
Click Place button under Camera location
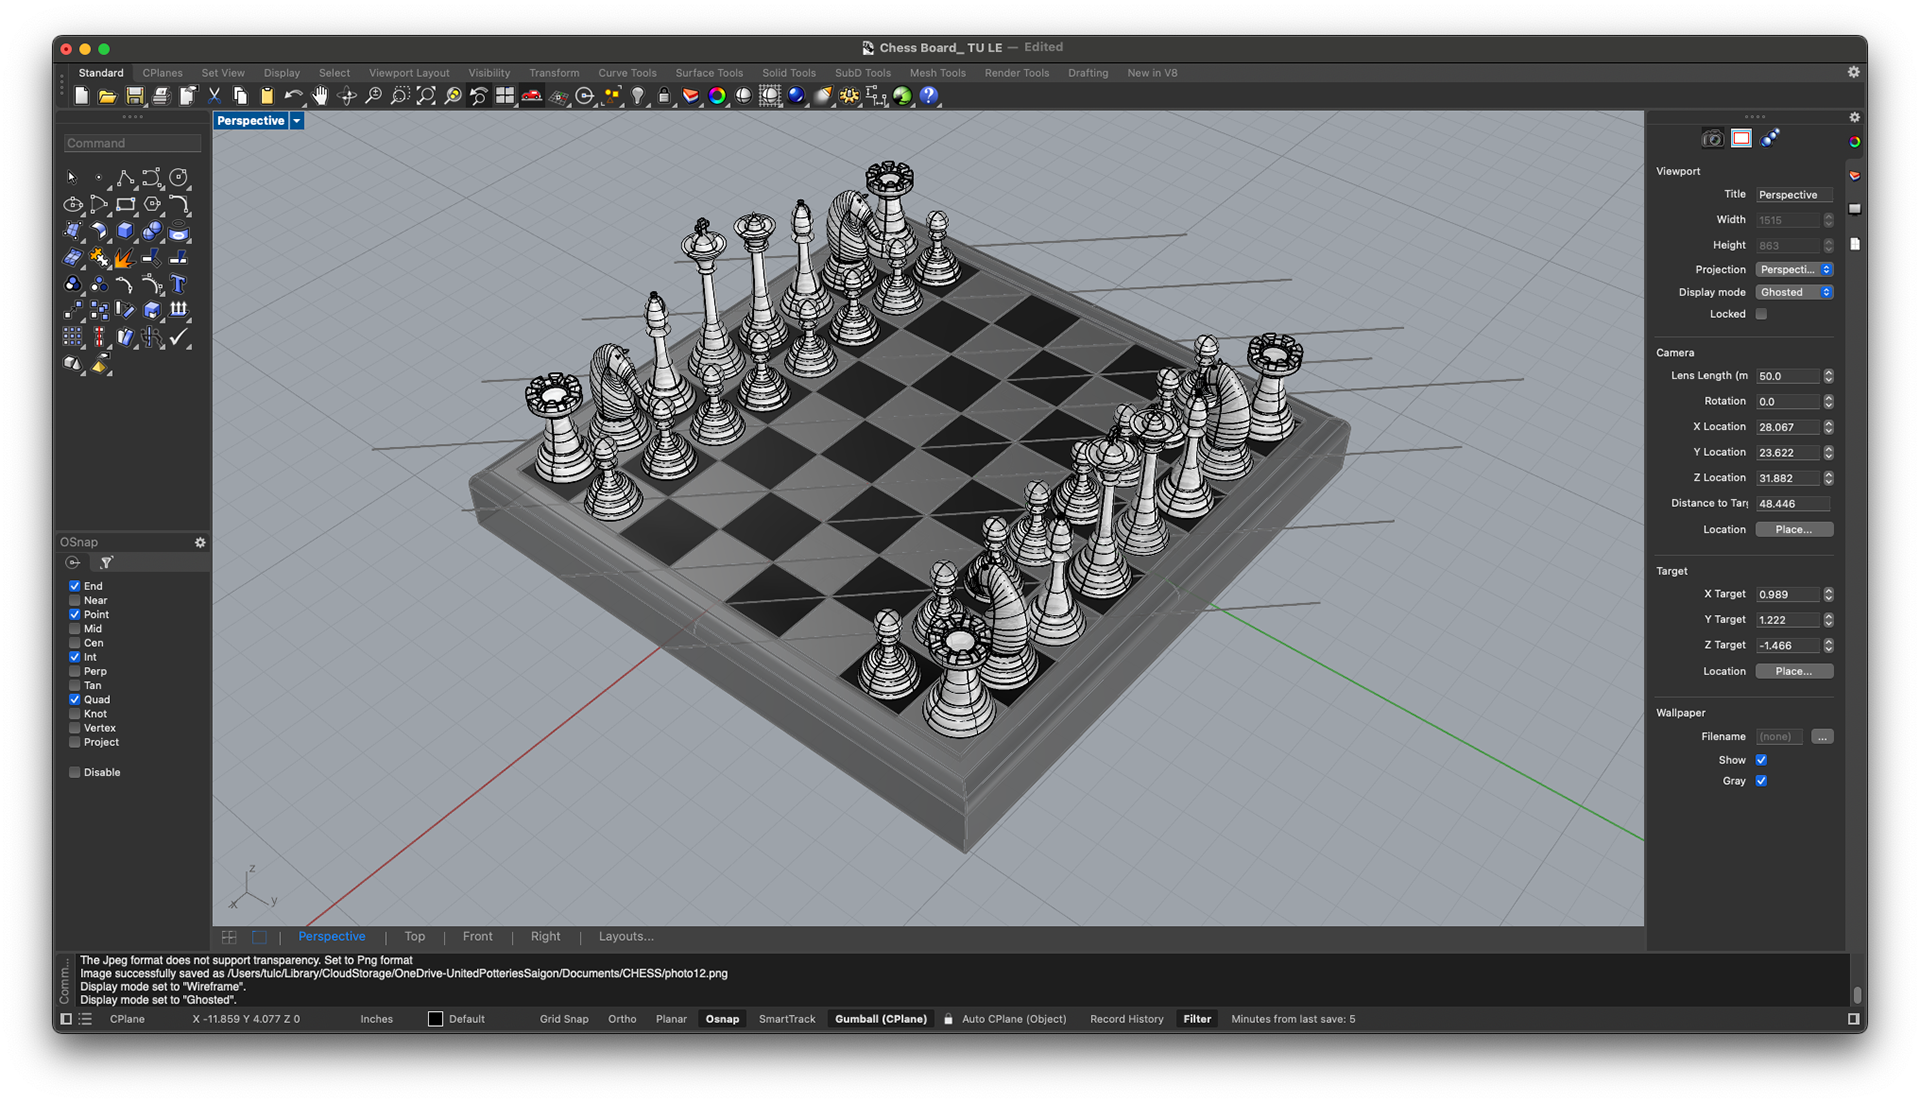coord(1793,529)
